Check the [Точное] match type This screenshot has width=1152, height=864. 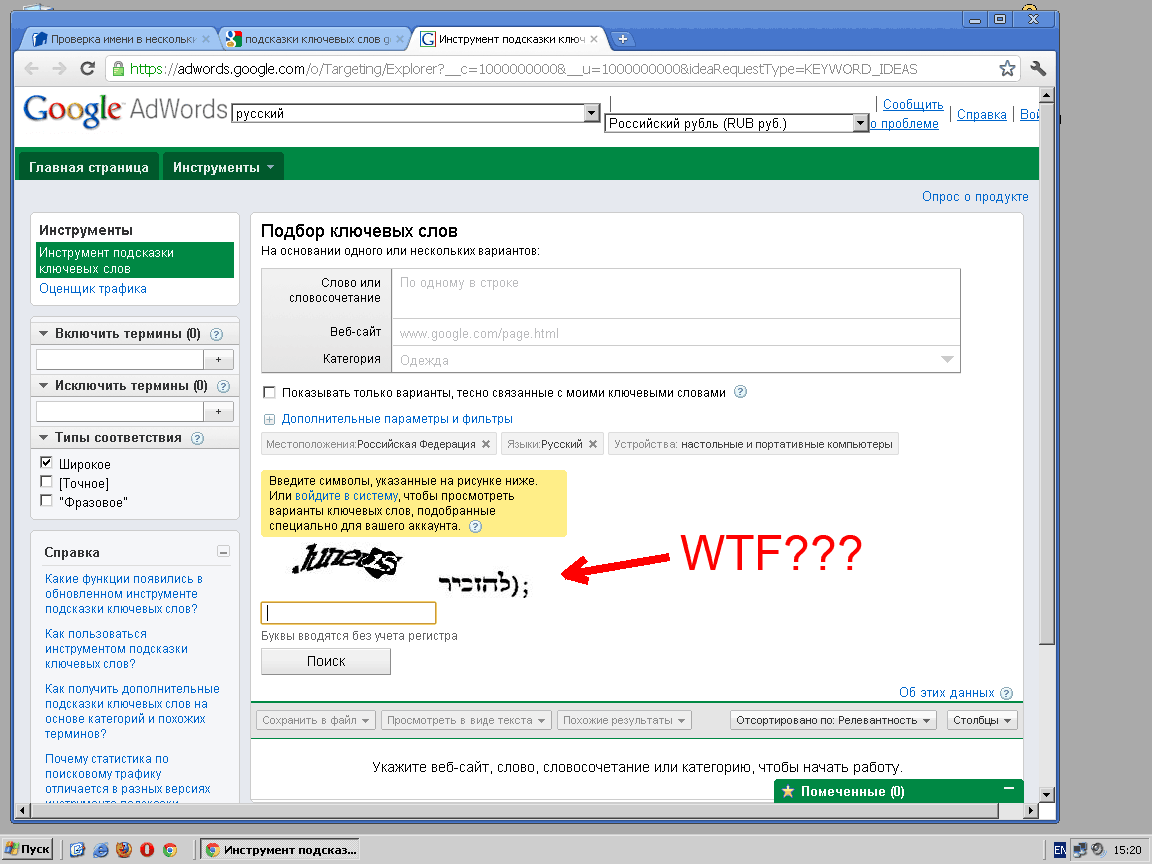click(46, 483)
